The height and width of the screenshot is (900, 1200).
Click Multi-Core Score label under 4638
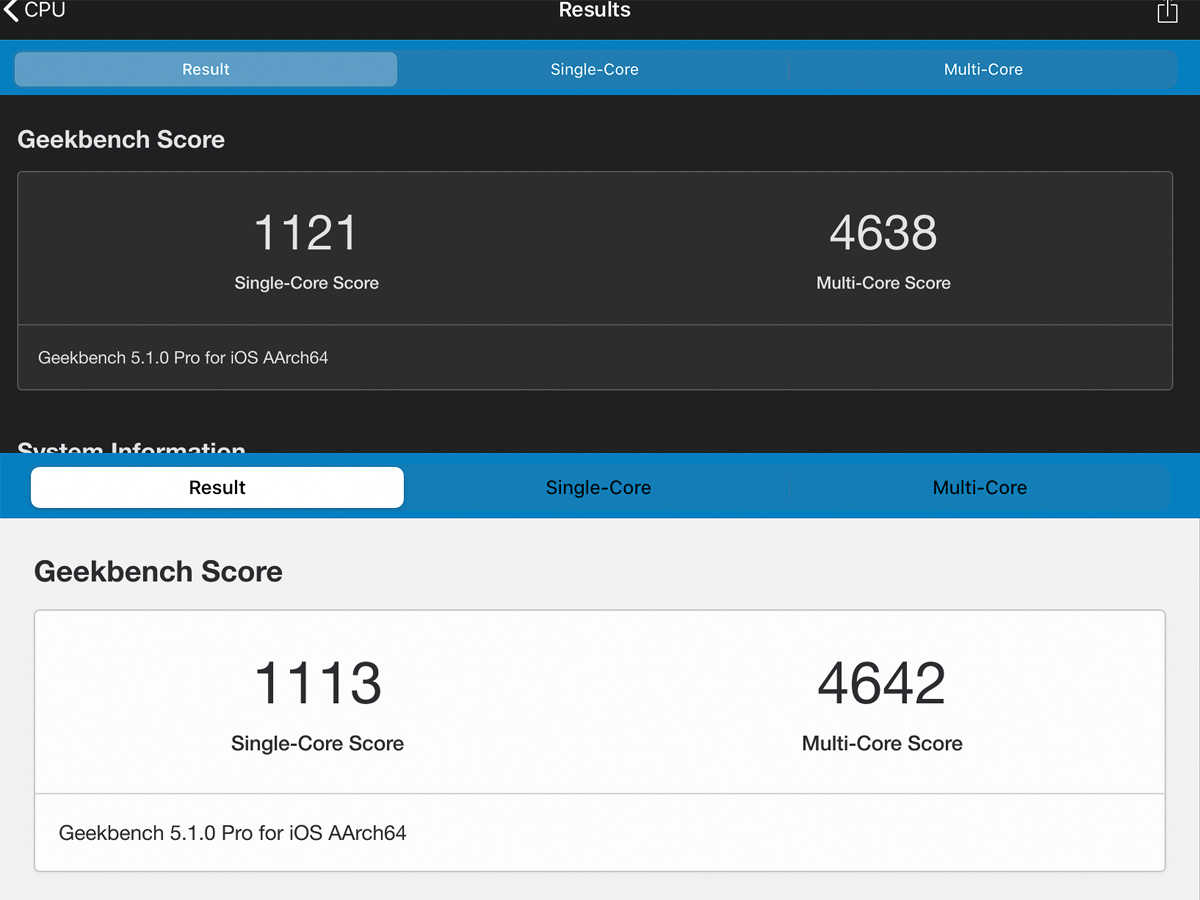click(883, 283)
